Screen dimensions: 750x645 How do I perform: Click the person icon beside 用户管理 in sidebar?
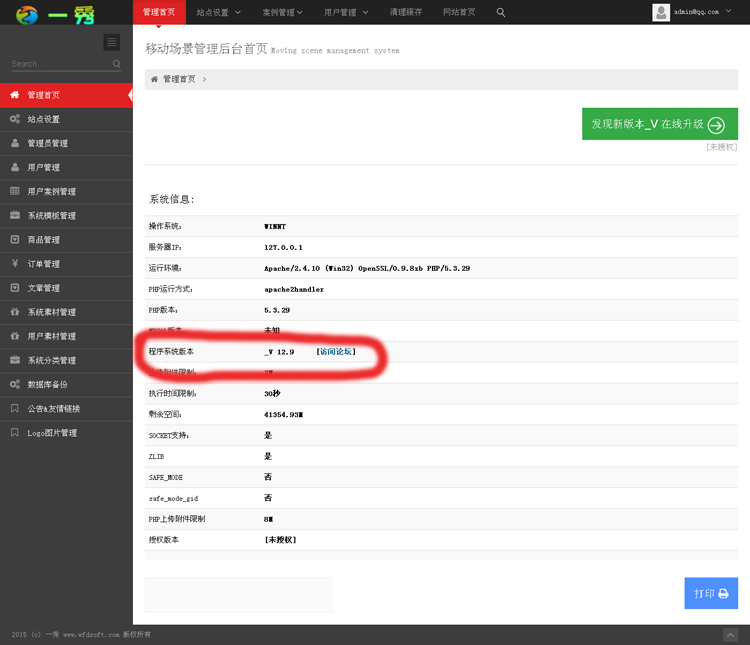15,167
